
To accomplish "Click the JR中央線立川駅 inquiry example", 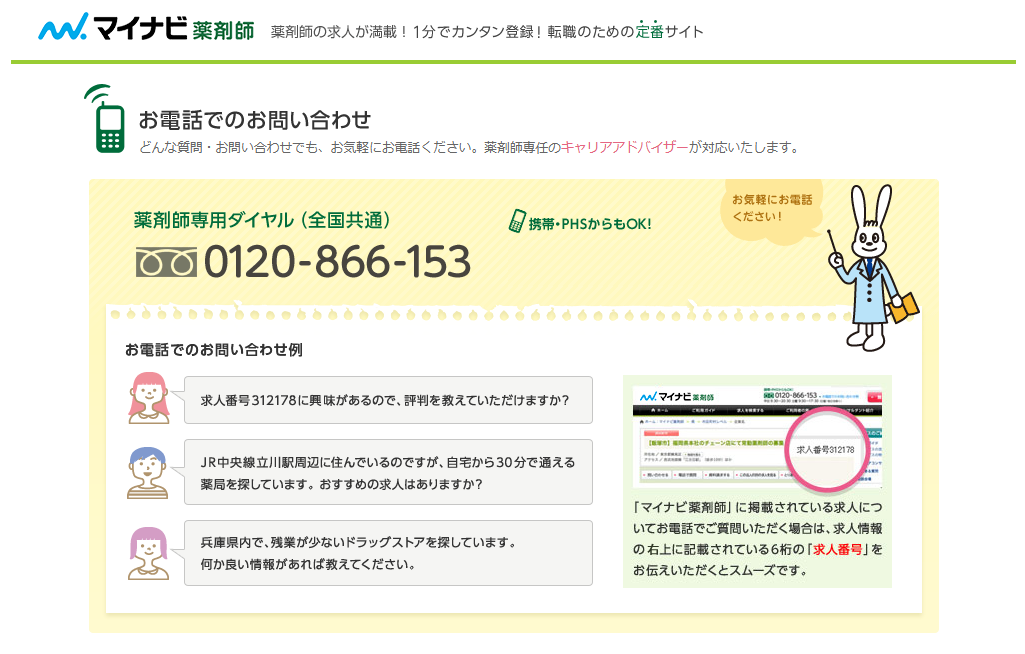I will 388,472.
